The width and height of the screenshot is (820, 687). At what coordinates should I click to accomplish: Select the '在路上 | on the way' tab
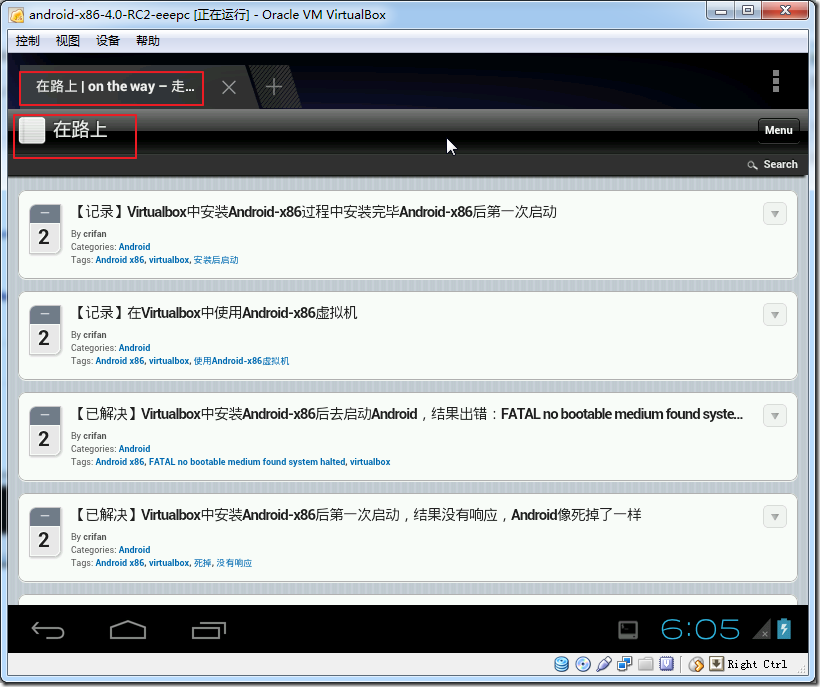pos(115,86)
